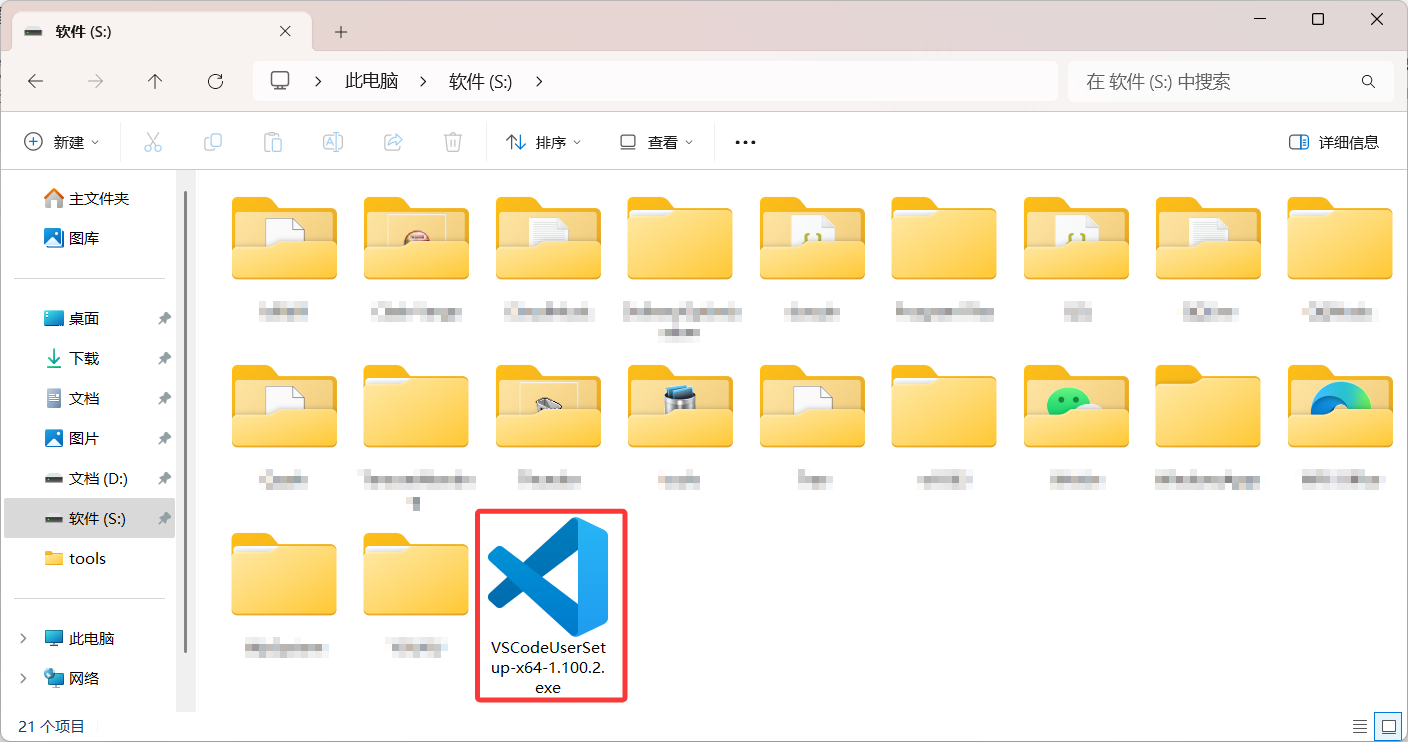Select 软件 (S:) in sidebar
This screenshot has height=742, width=1408.
[89, 518]
